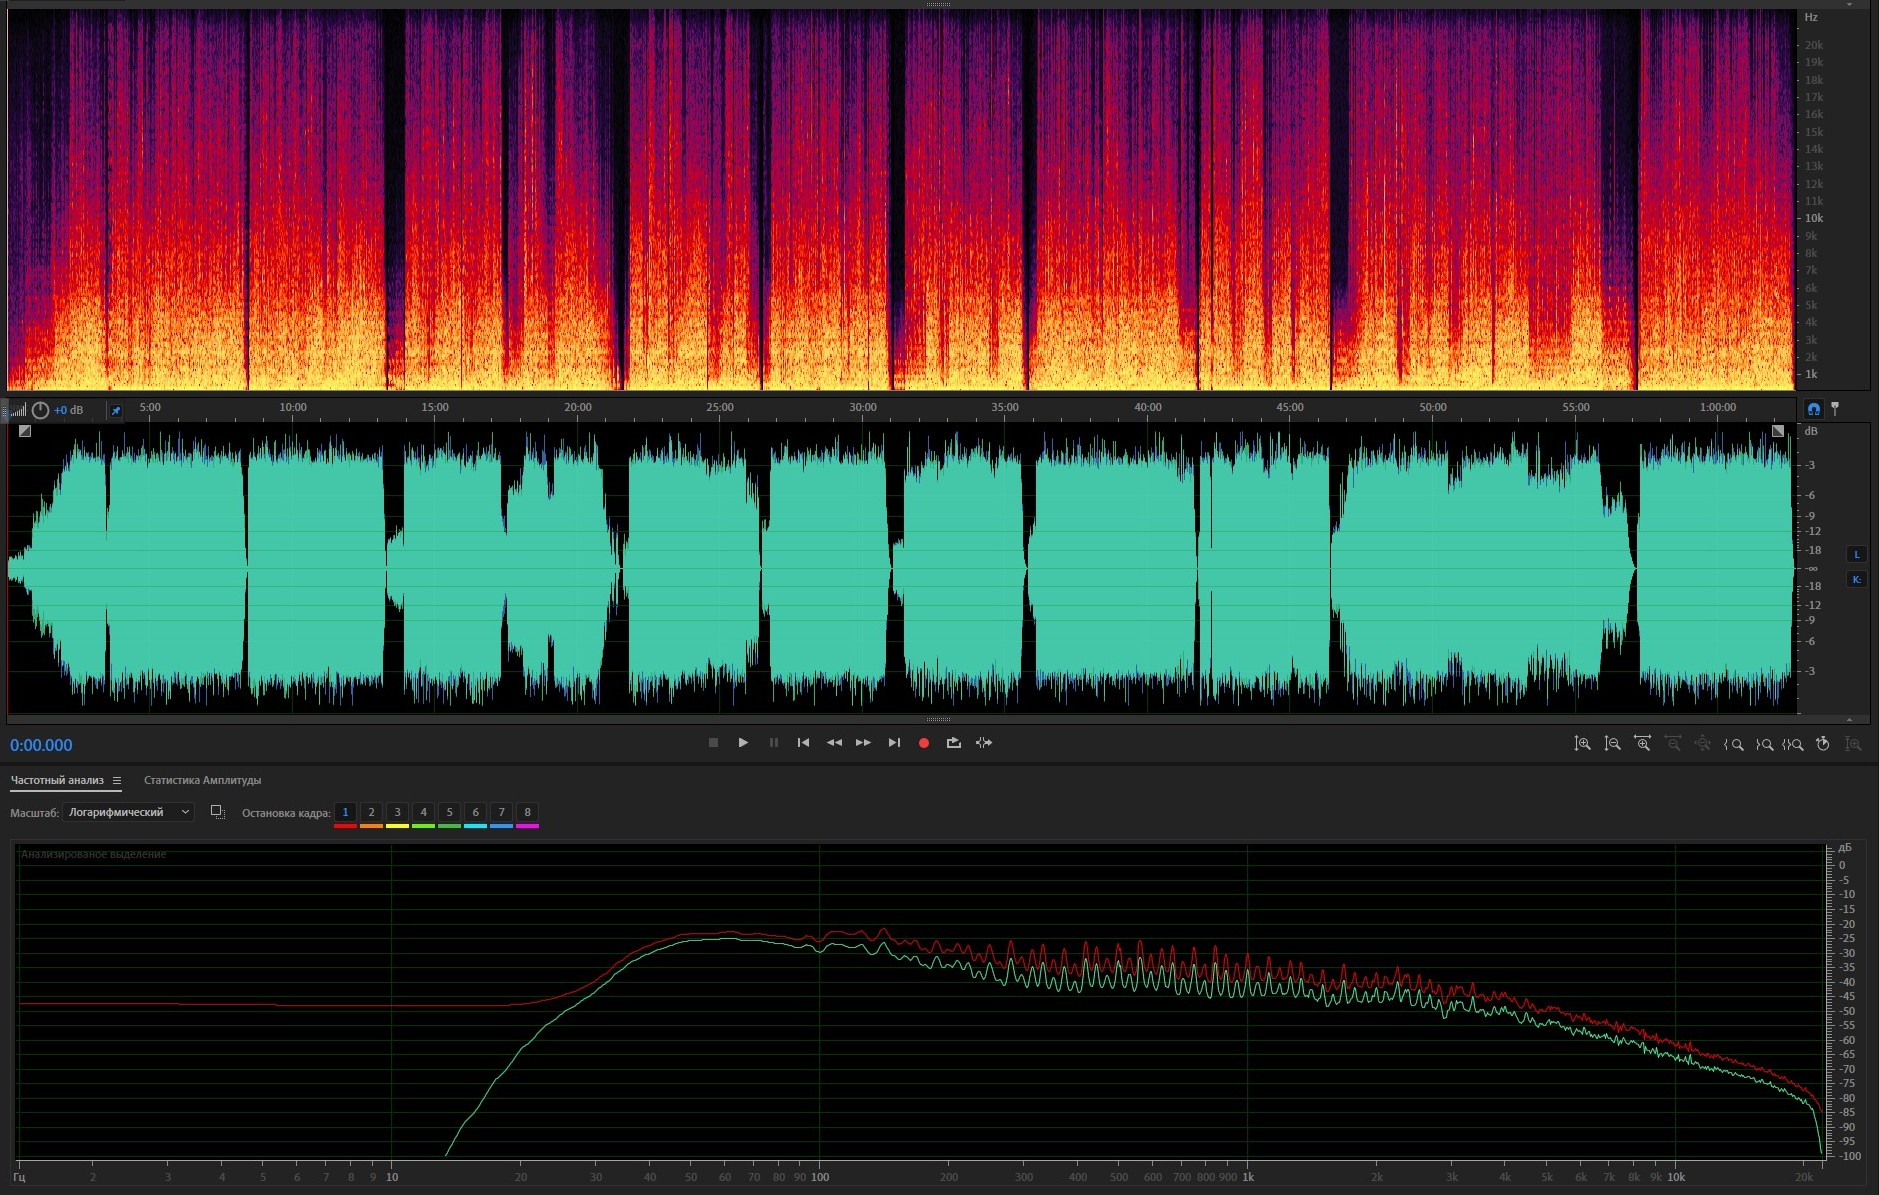This screenshot has width=1879, height=1195.
Task: Switch to Статистика Амплитуды tab
Action: click(x=202, y=780)
